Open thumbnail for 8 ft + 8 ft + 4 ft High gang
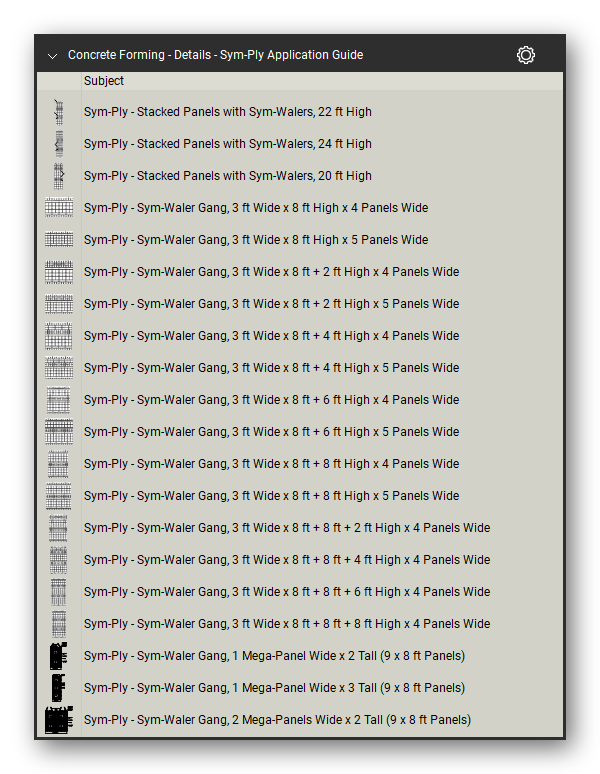This screenshot has height=774, width=600. point(58,560)
